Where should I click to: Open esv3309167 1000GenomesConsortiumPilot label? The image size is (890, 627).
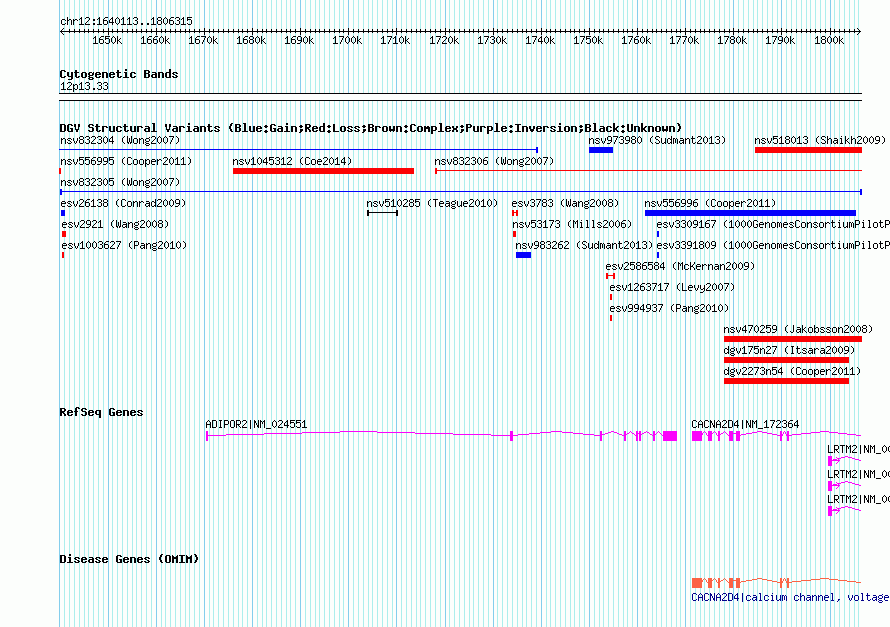773,224
